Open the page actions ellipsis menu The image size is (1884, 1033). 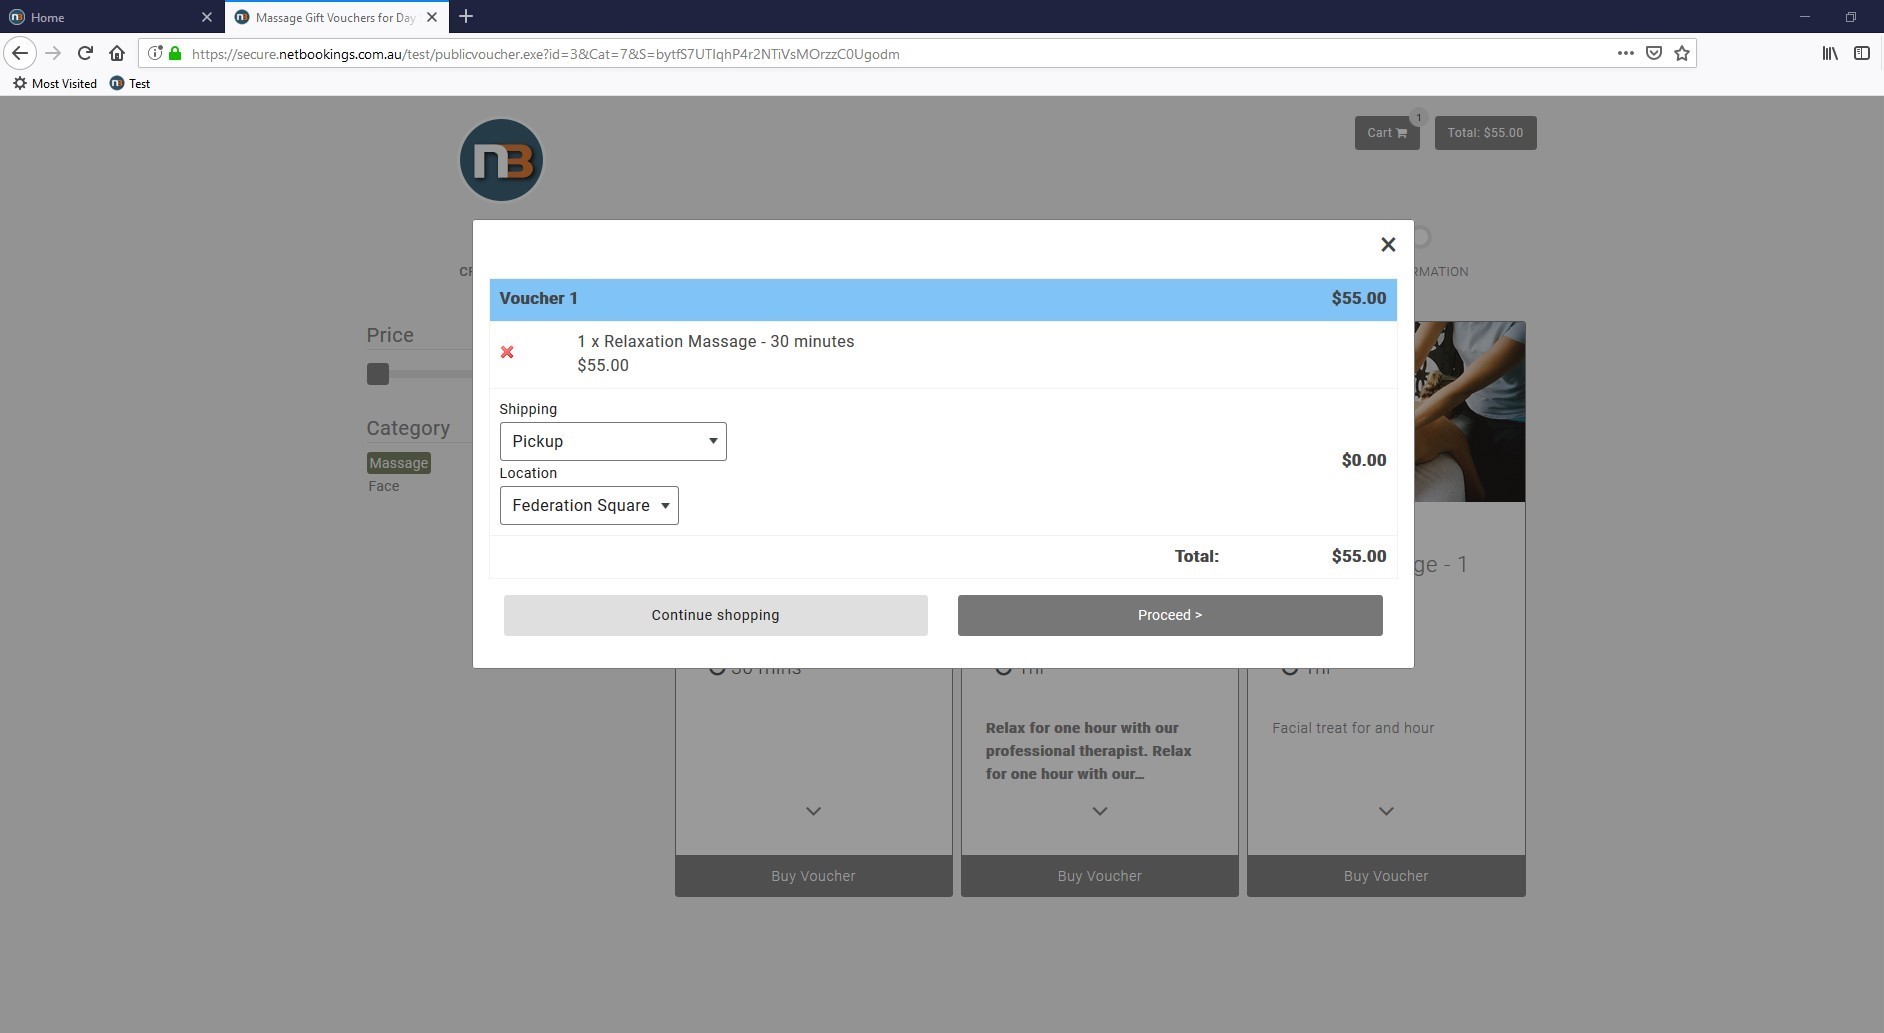pyautogui.click(x=1626, y=53)
